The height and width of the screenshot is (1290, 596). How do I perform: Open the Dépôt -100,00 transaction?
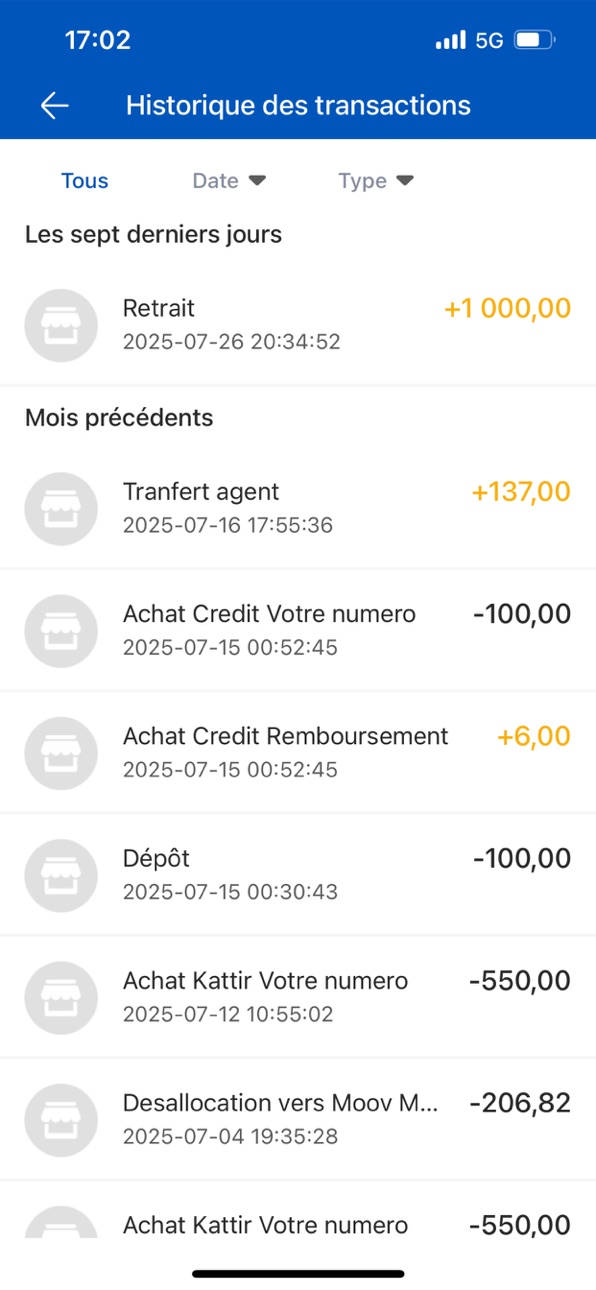coord(298,875)
